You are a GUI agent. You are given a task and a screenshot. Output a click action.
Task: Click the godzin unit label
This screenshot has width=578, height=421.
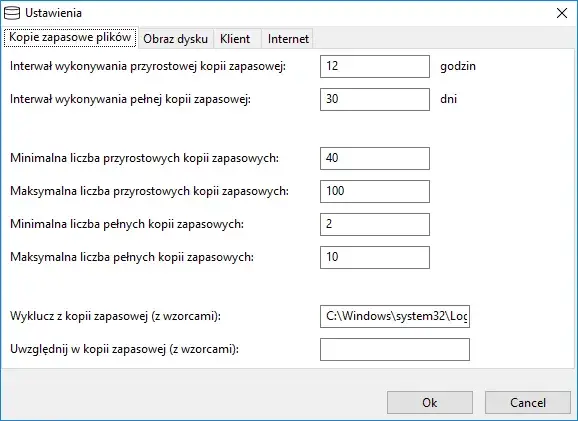(x=458, y=66)
